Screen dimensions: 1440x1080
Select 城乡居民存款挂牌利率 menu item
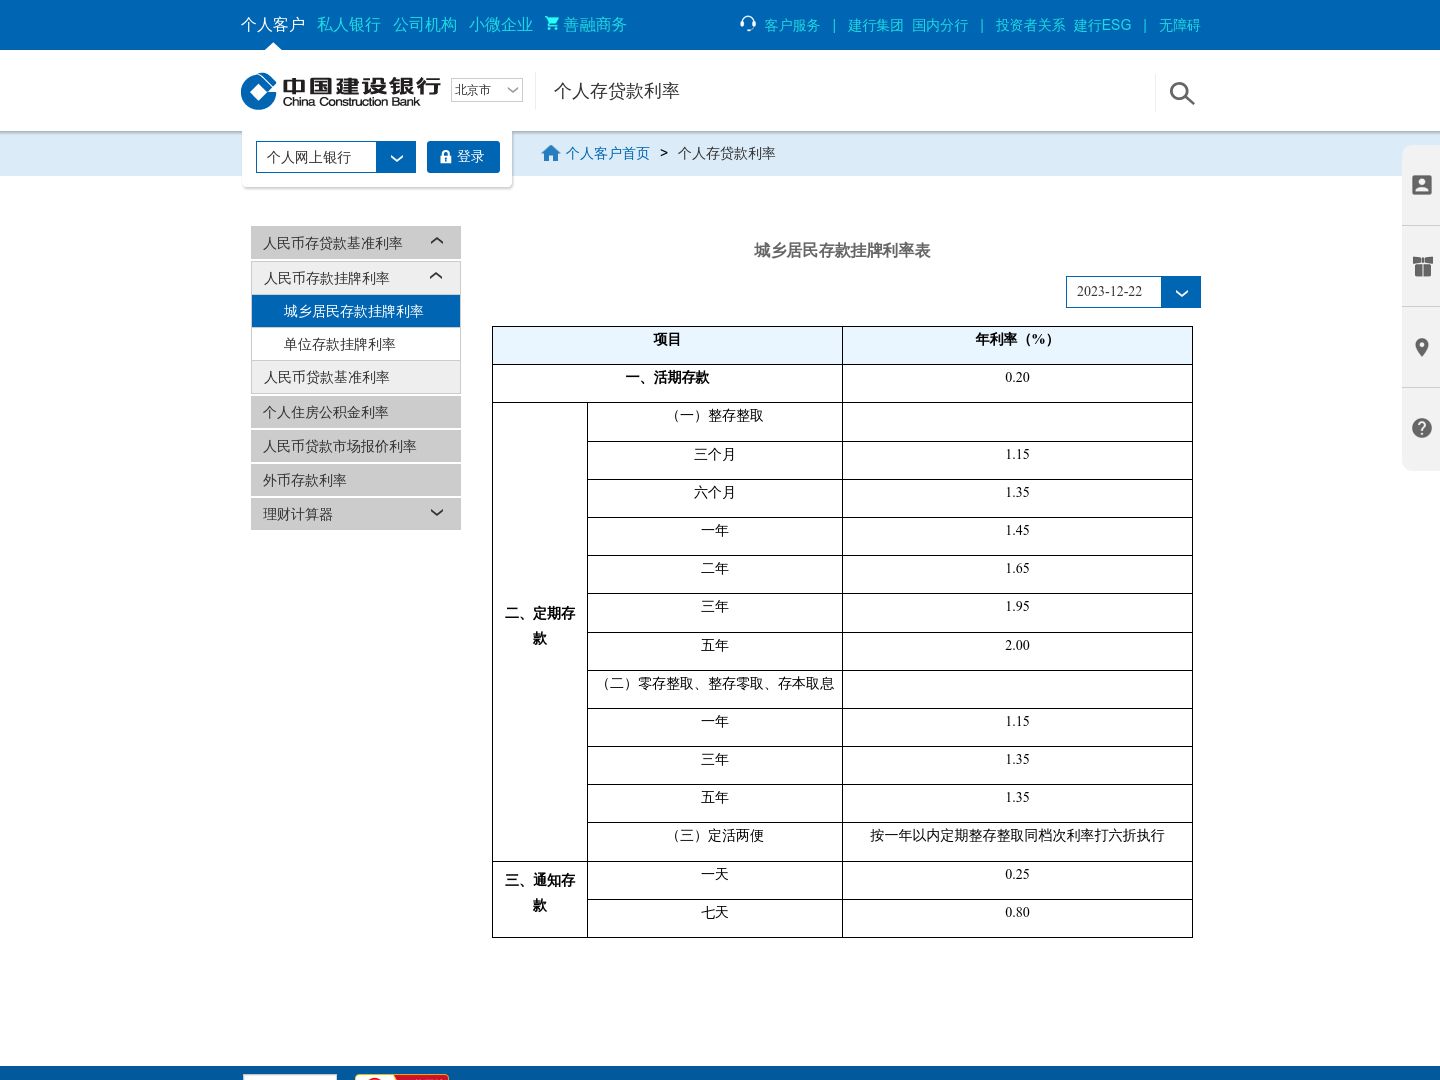pyautogui.click(x=356, y=311)
